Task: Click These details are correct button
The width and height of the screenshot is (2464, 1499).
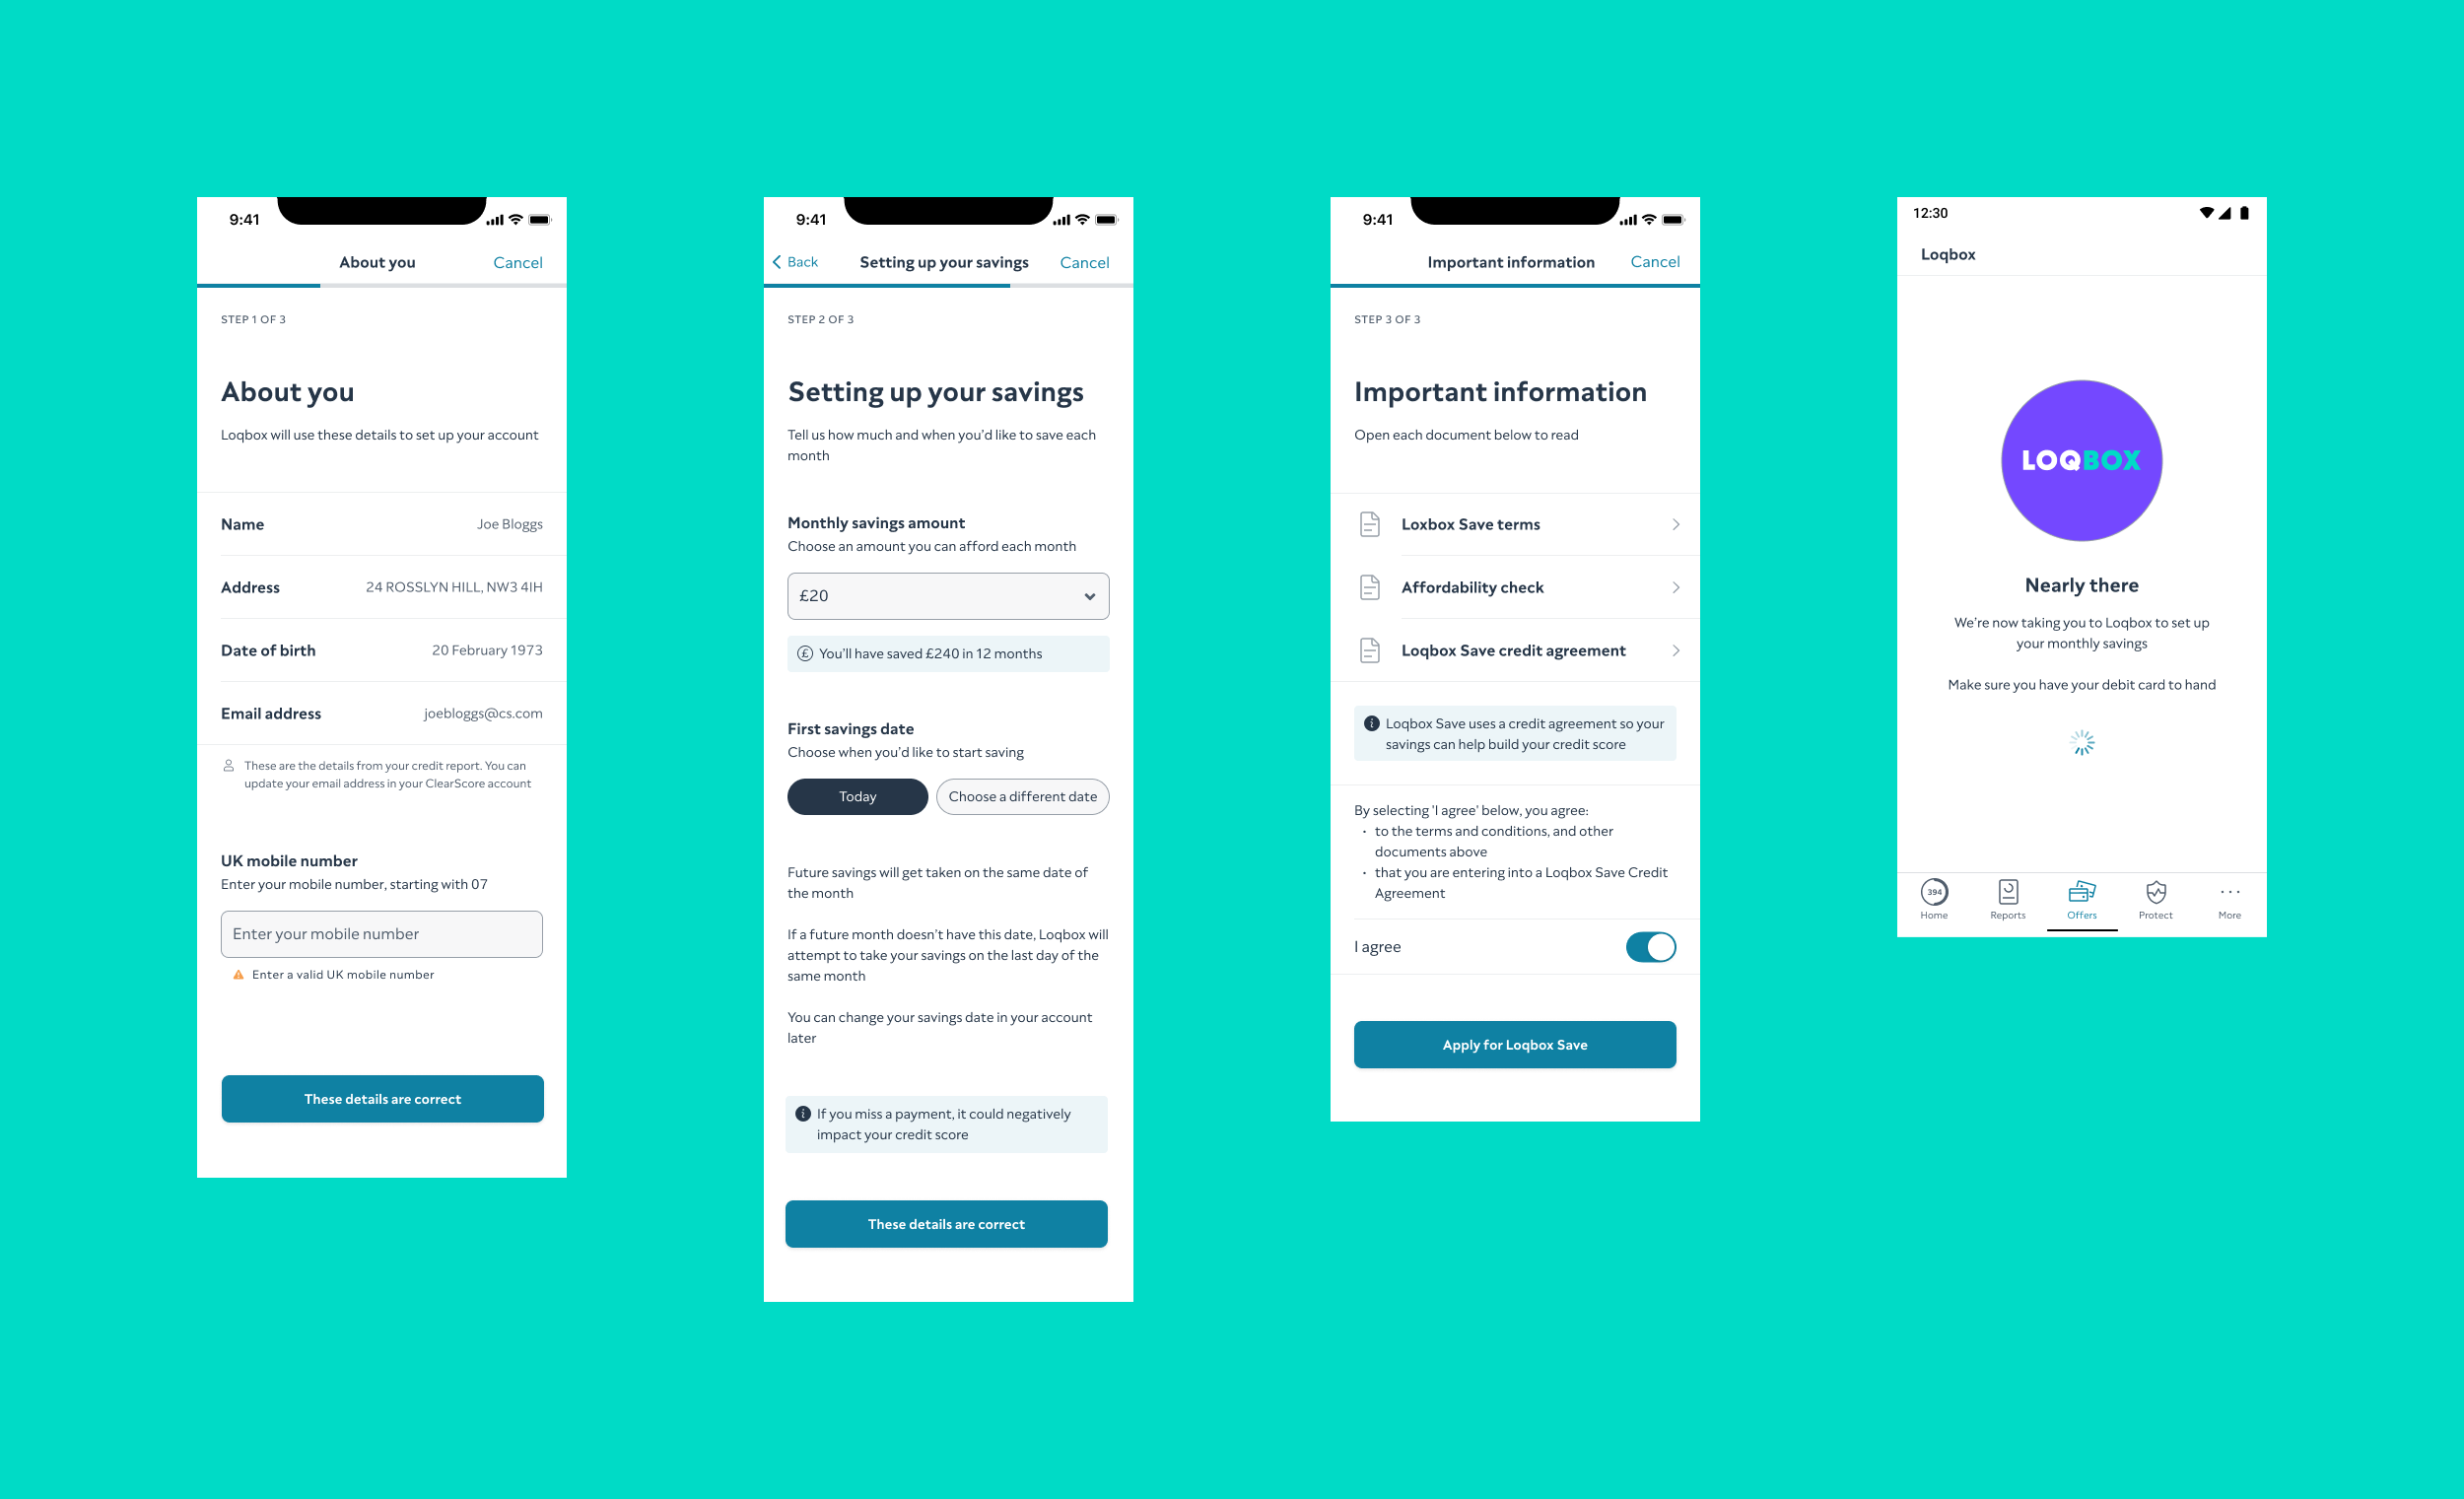Action: [x=380, y=1098]
